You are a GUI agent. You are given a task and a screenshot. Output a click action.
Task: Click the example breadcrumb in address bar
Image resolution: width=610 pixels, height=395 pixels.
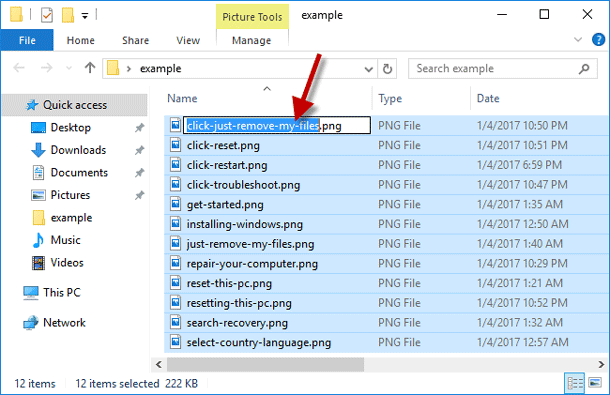(x=160, y=68)
